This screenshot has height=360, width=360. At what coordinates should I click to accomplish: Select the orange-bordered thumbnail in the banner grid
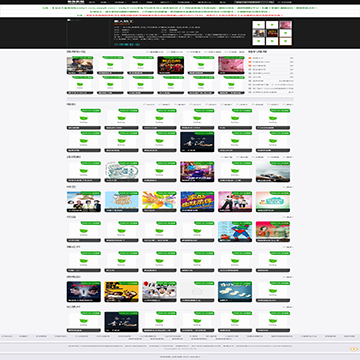286,41
